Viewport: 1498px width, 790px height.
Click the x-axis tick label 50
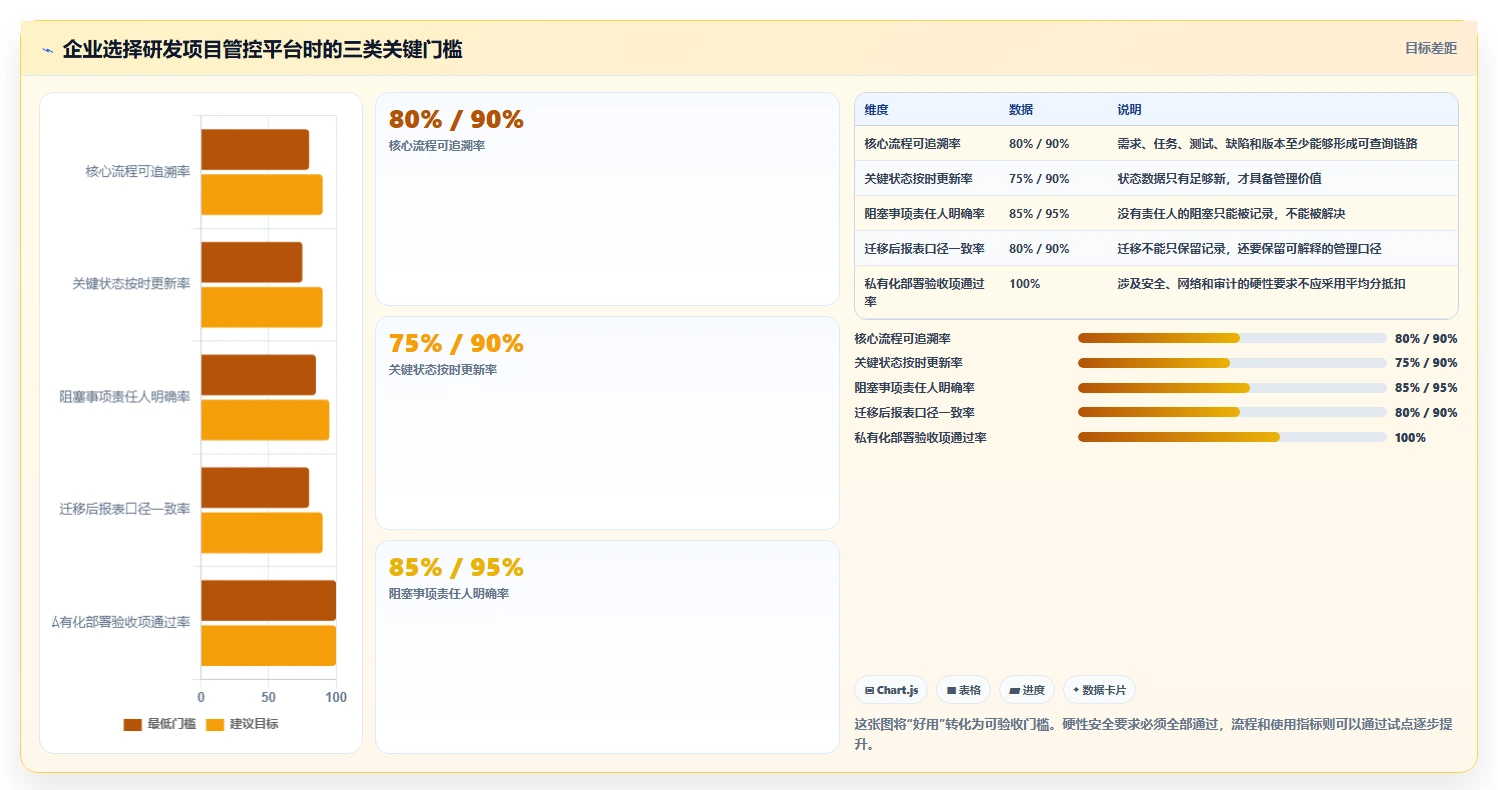pyautogui.click(x=268, y=697)
